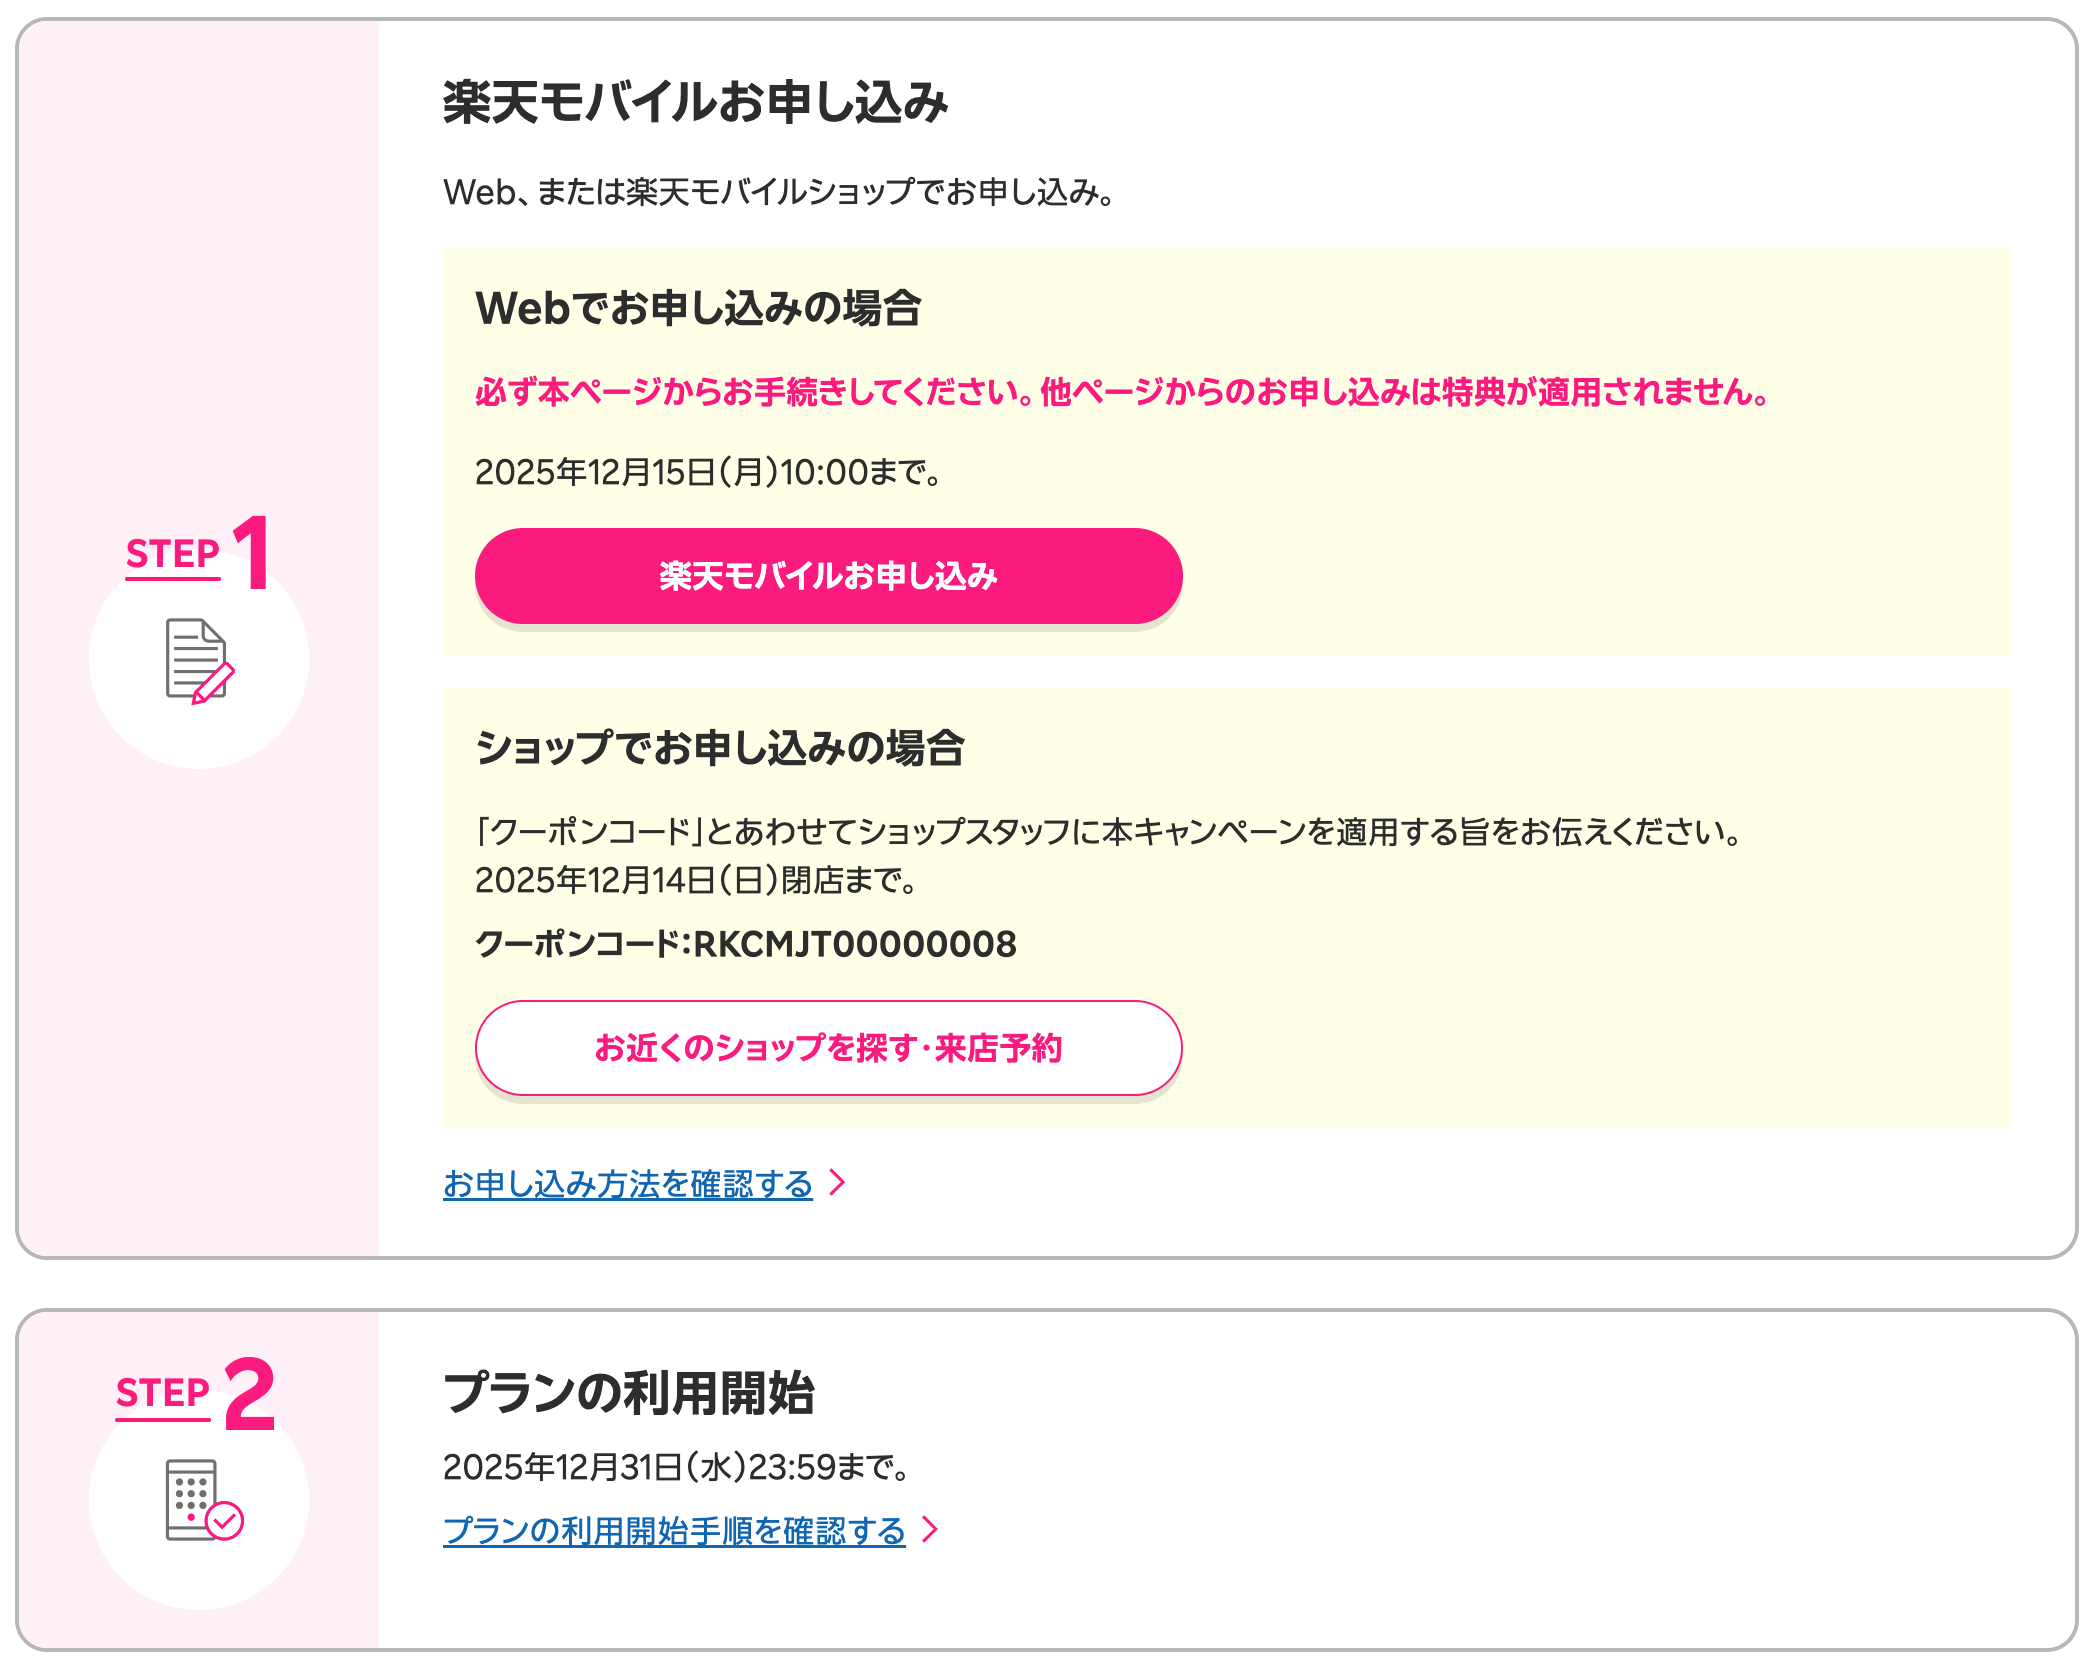Click the chevron after プランの利用開始手順を確認する
The image size is (2092, 1664).
931,1529
